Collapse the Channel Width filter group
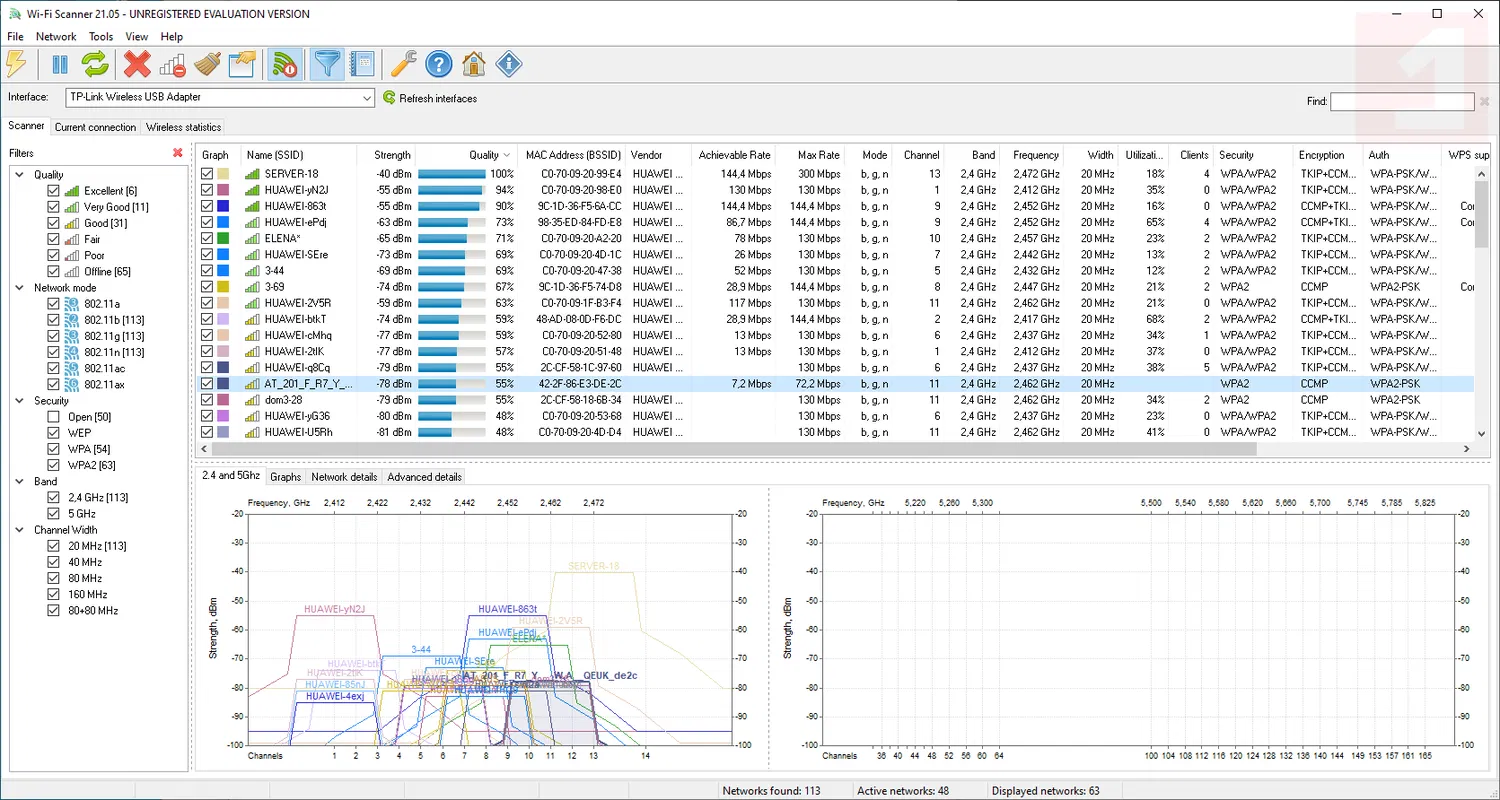The image size is (1500, 800). (x=21, y=530)
